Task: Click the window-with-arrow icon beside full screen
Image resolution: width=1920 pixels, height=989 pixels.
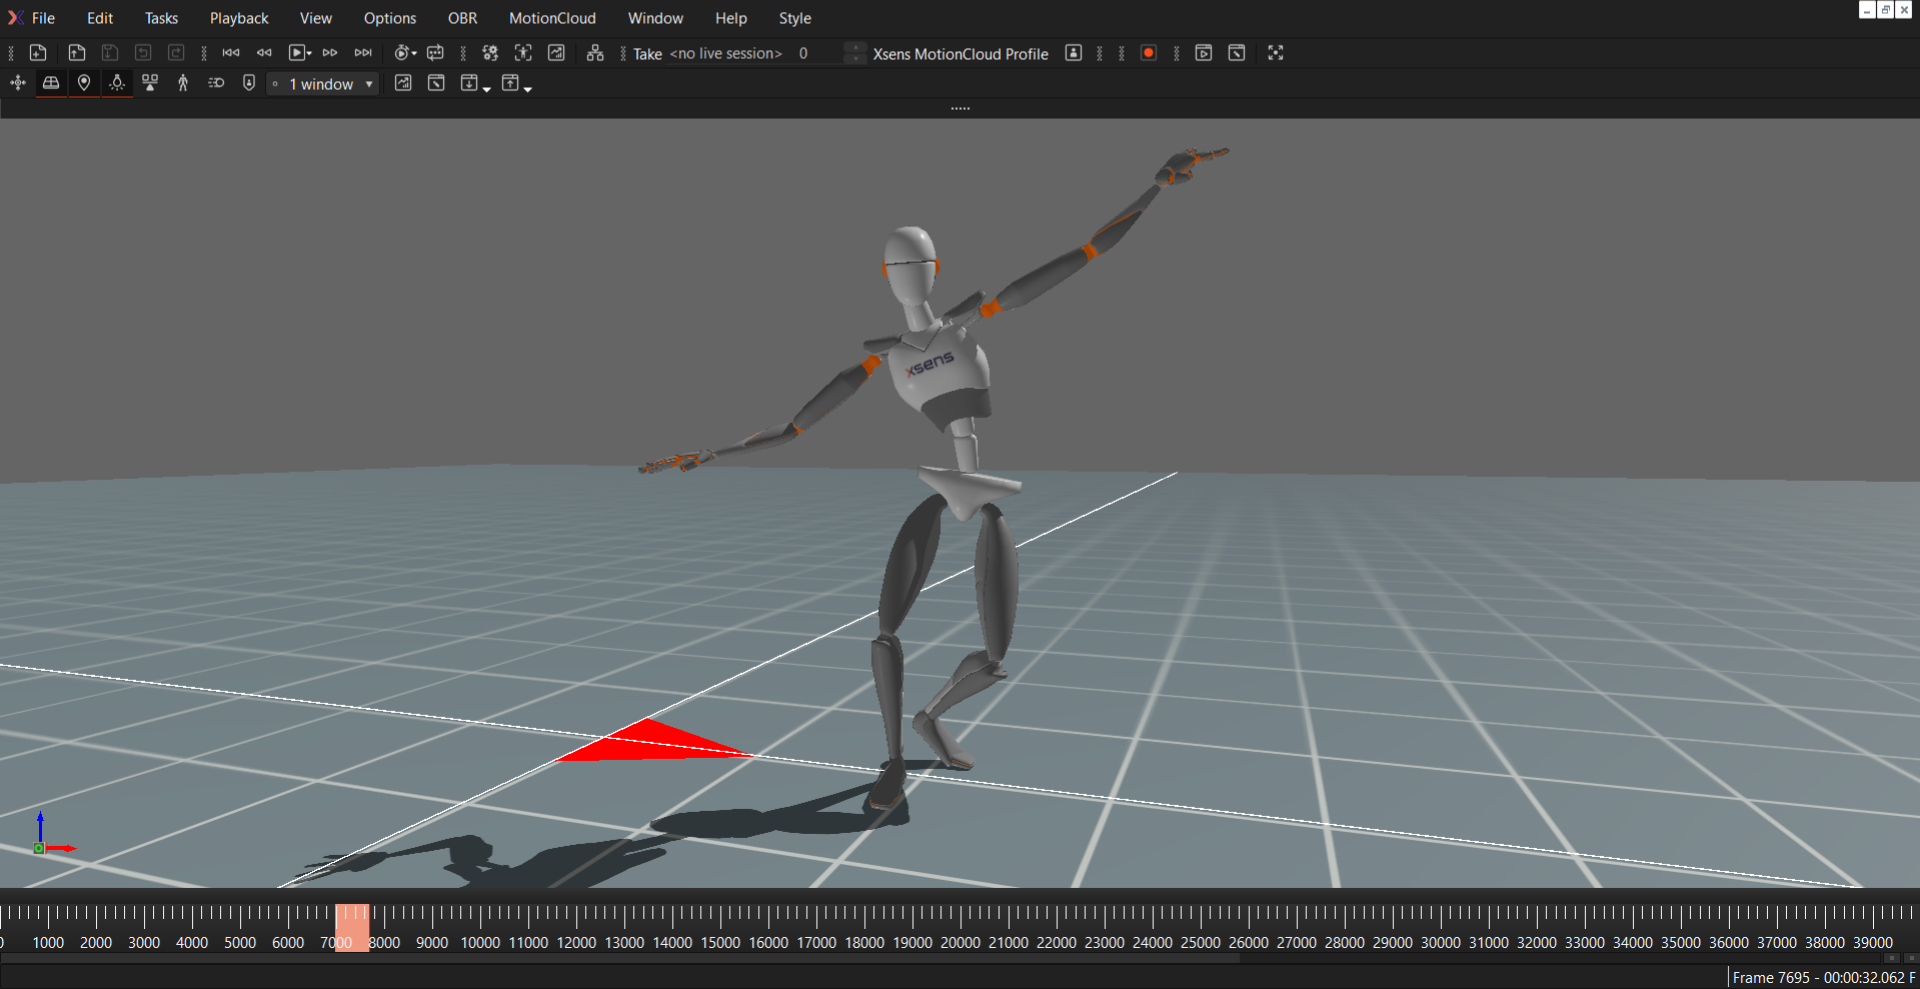Action: [x=1236, y=53]
